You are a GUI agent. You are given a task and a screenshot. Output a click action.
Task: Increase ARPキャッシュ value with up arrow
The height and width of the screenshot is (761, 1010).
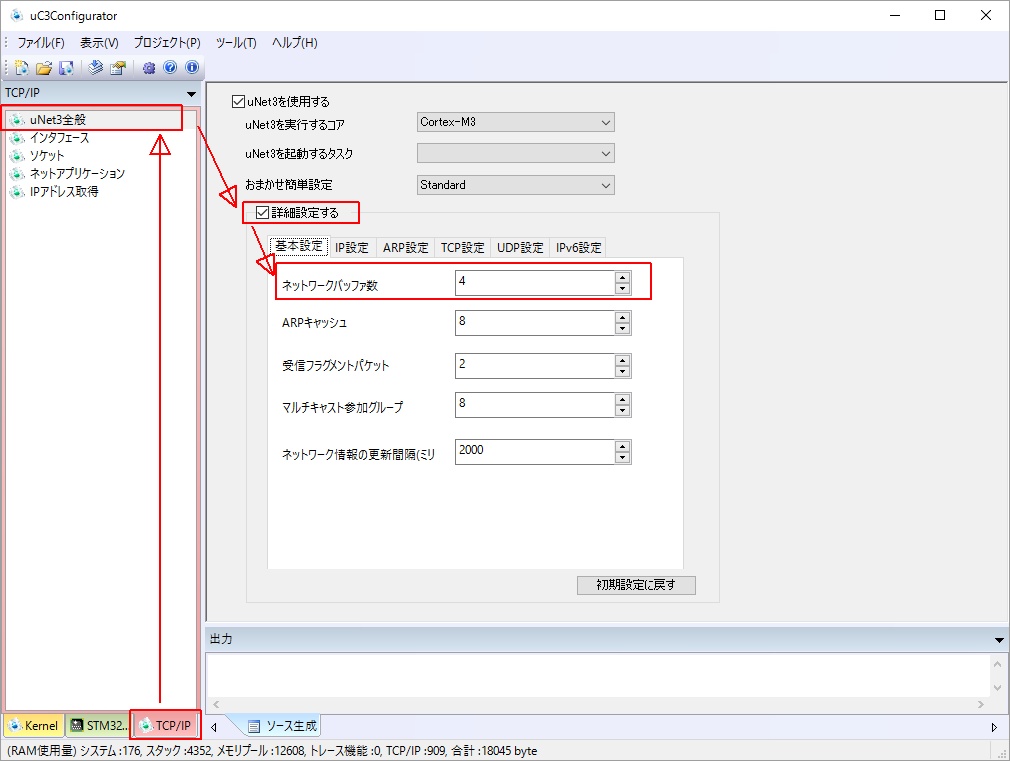click(x=622, y=317)
